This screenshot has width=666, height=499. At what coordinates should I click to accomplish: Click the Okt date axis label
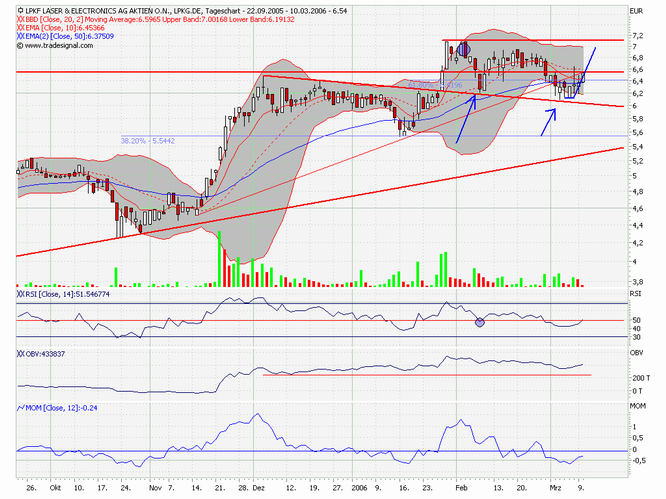(55, 488)
